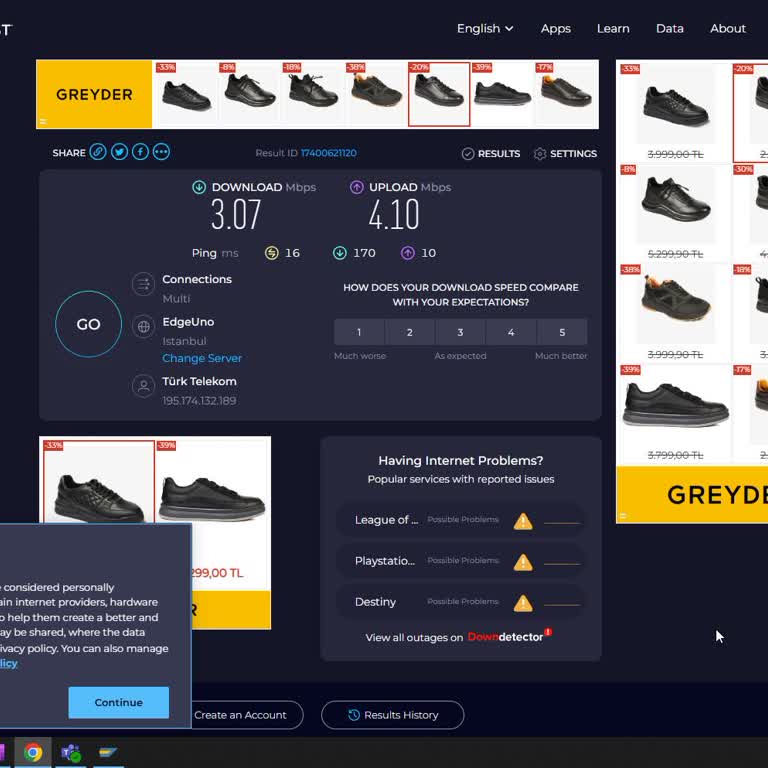
Task: Open Microsoft Teams from the taskbar
Action: 71,752
